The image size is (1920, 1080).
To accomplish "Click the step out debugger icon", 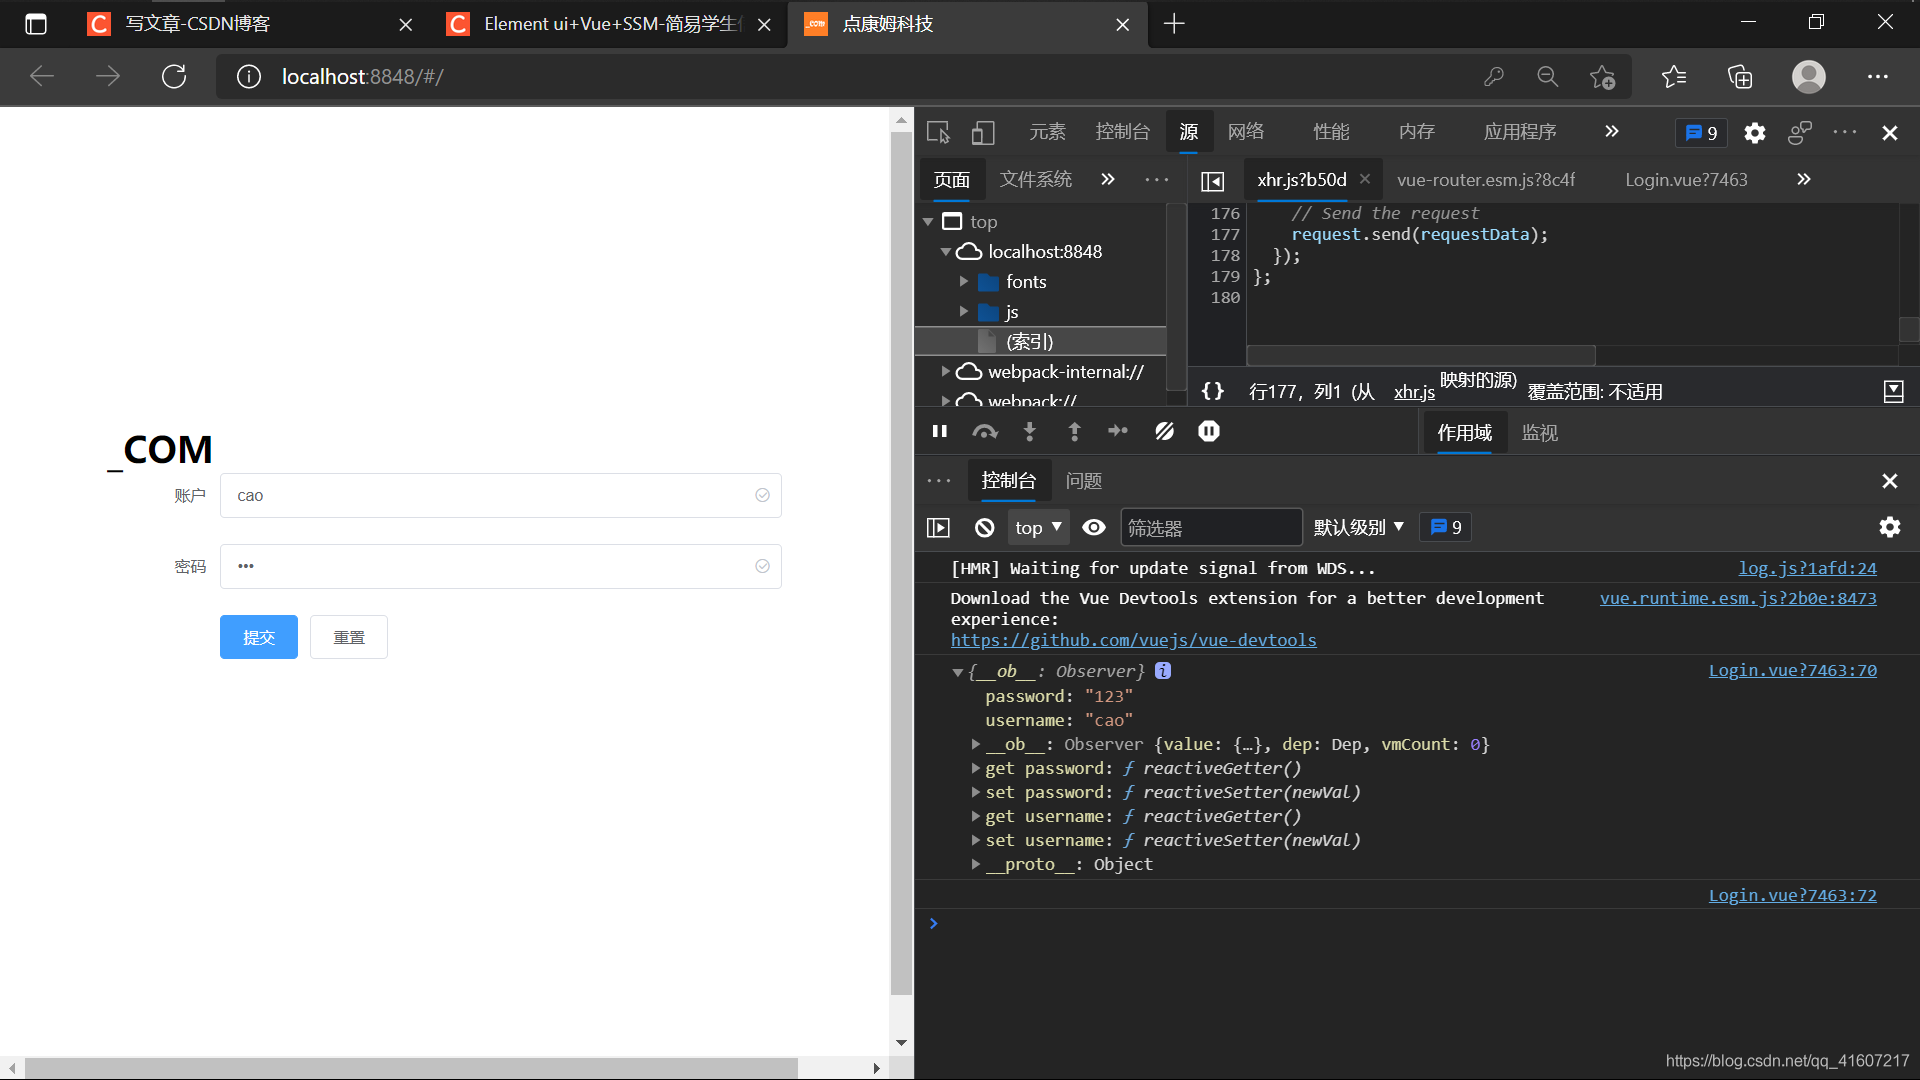I will pyautogui.click(x=1074, y=431).
